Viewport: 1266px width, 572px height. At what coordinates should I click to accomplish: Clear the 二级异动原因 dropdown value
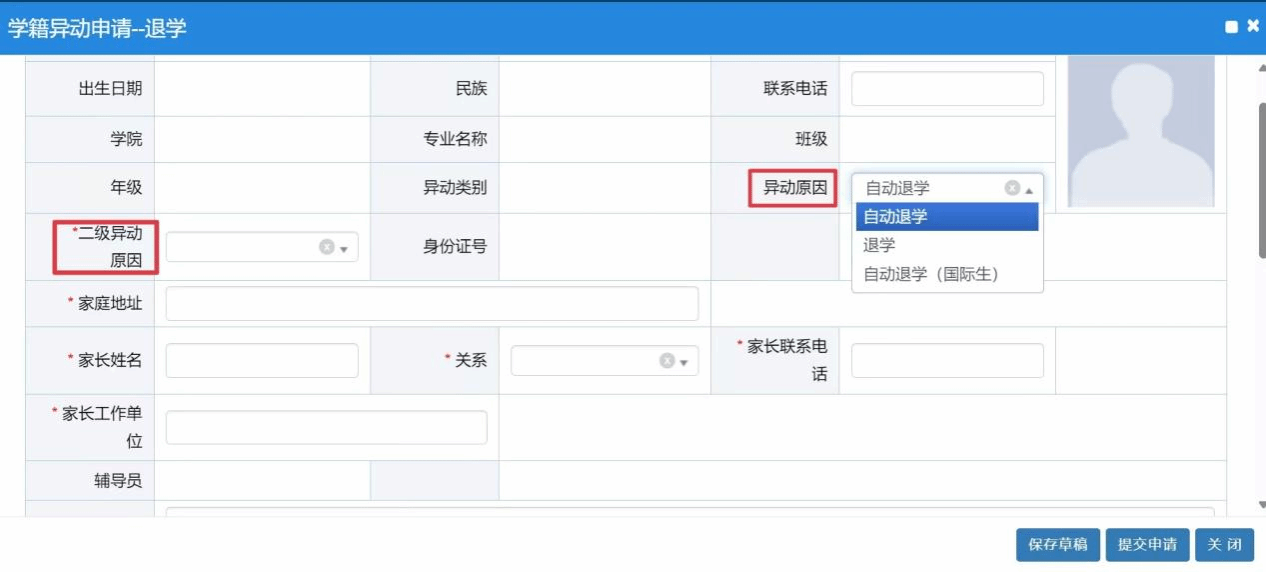pyautogui.click(x=326, y=248)
